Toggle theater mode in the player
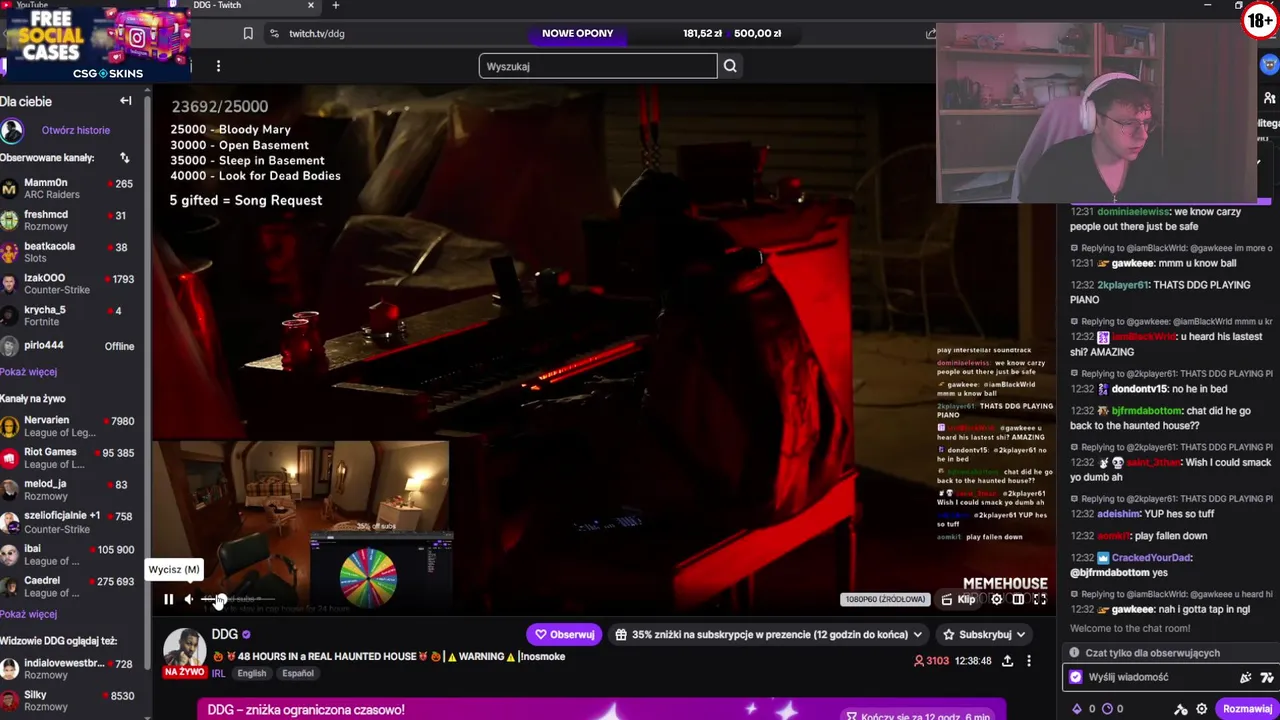The image size is (1280, 720). click(x=1018, y=599)
